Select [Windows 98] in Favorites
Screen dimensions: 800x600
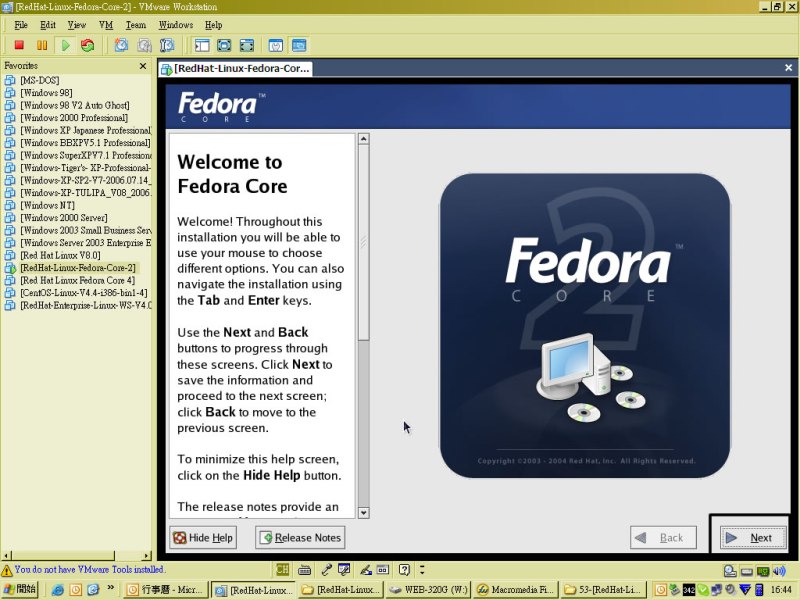tap(46, 93)
